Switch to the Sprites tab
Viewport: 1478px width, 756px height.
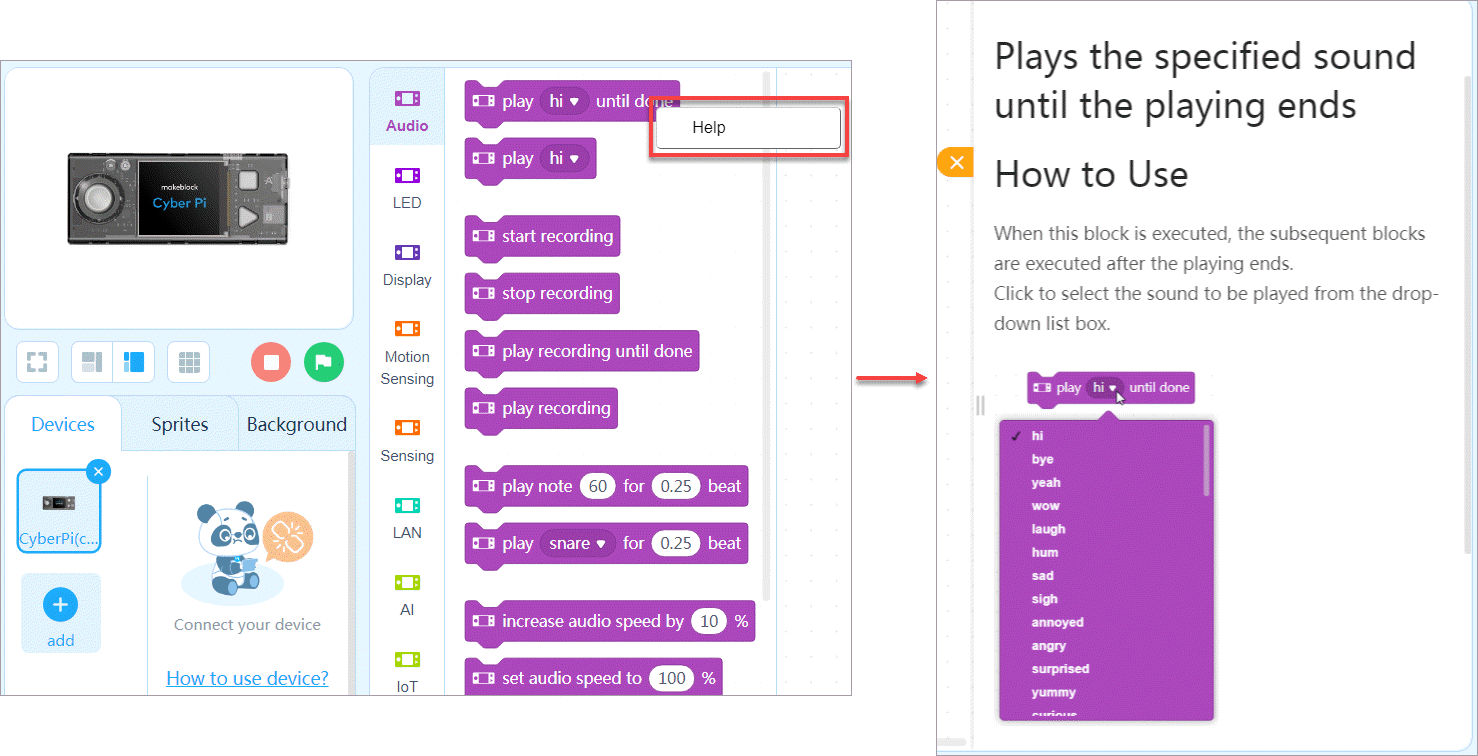179,424
